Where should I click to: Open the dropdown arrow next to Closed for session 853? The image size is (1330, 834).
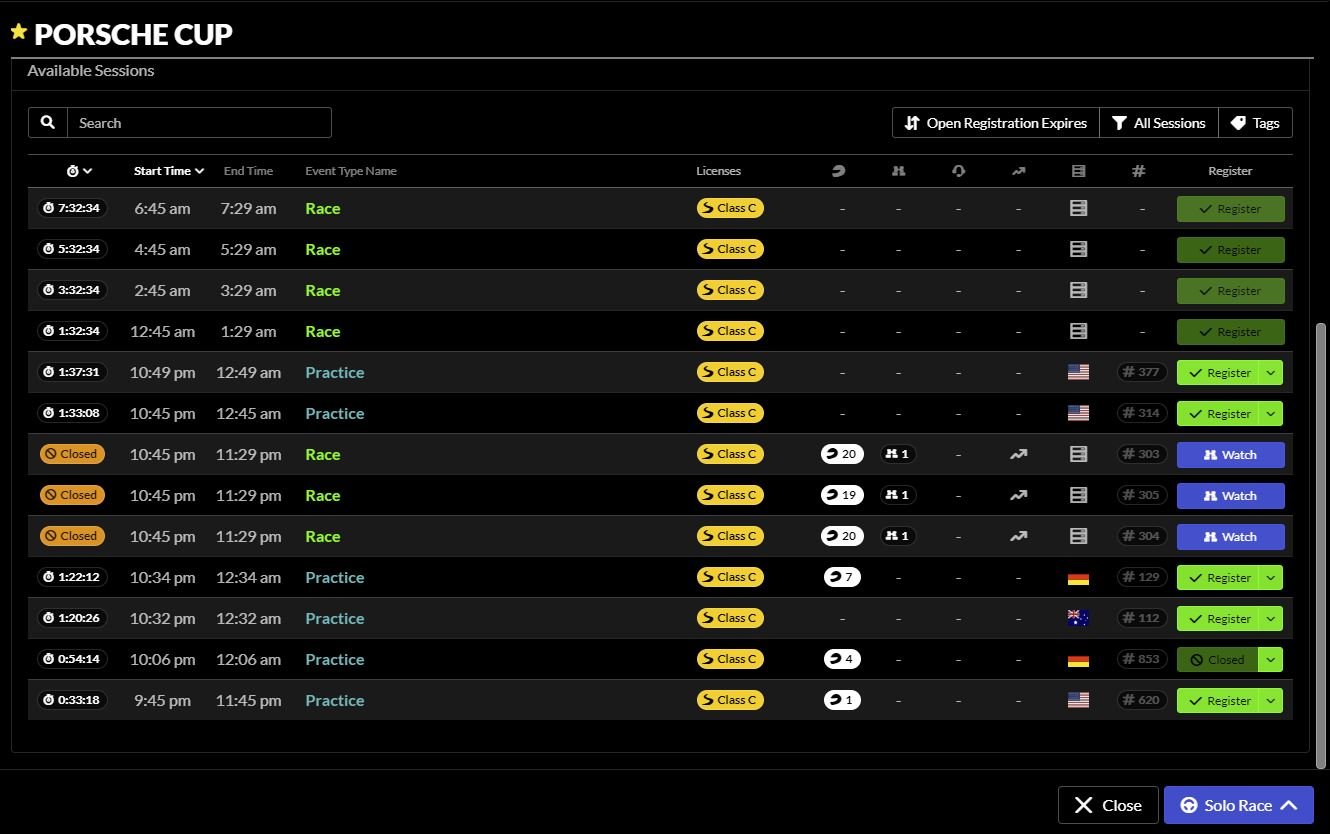click(1271, 660)
